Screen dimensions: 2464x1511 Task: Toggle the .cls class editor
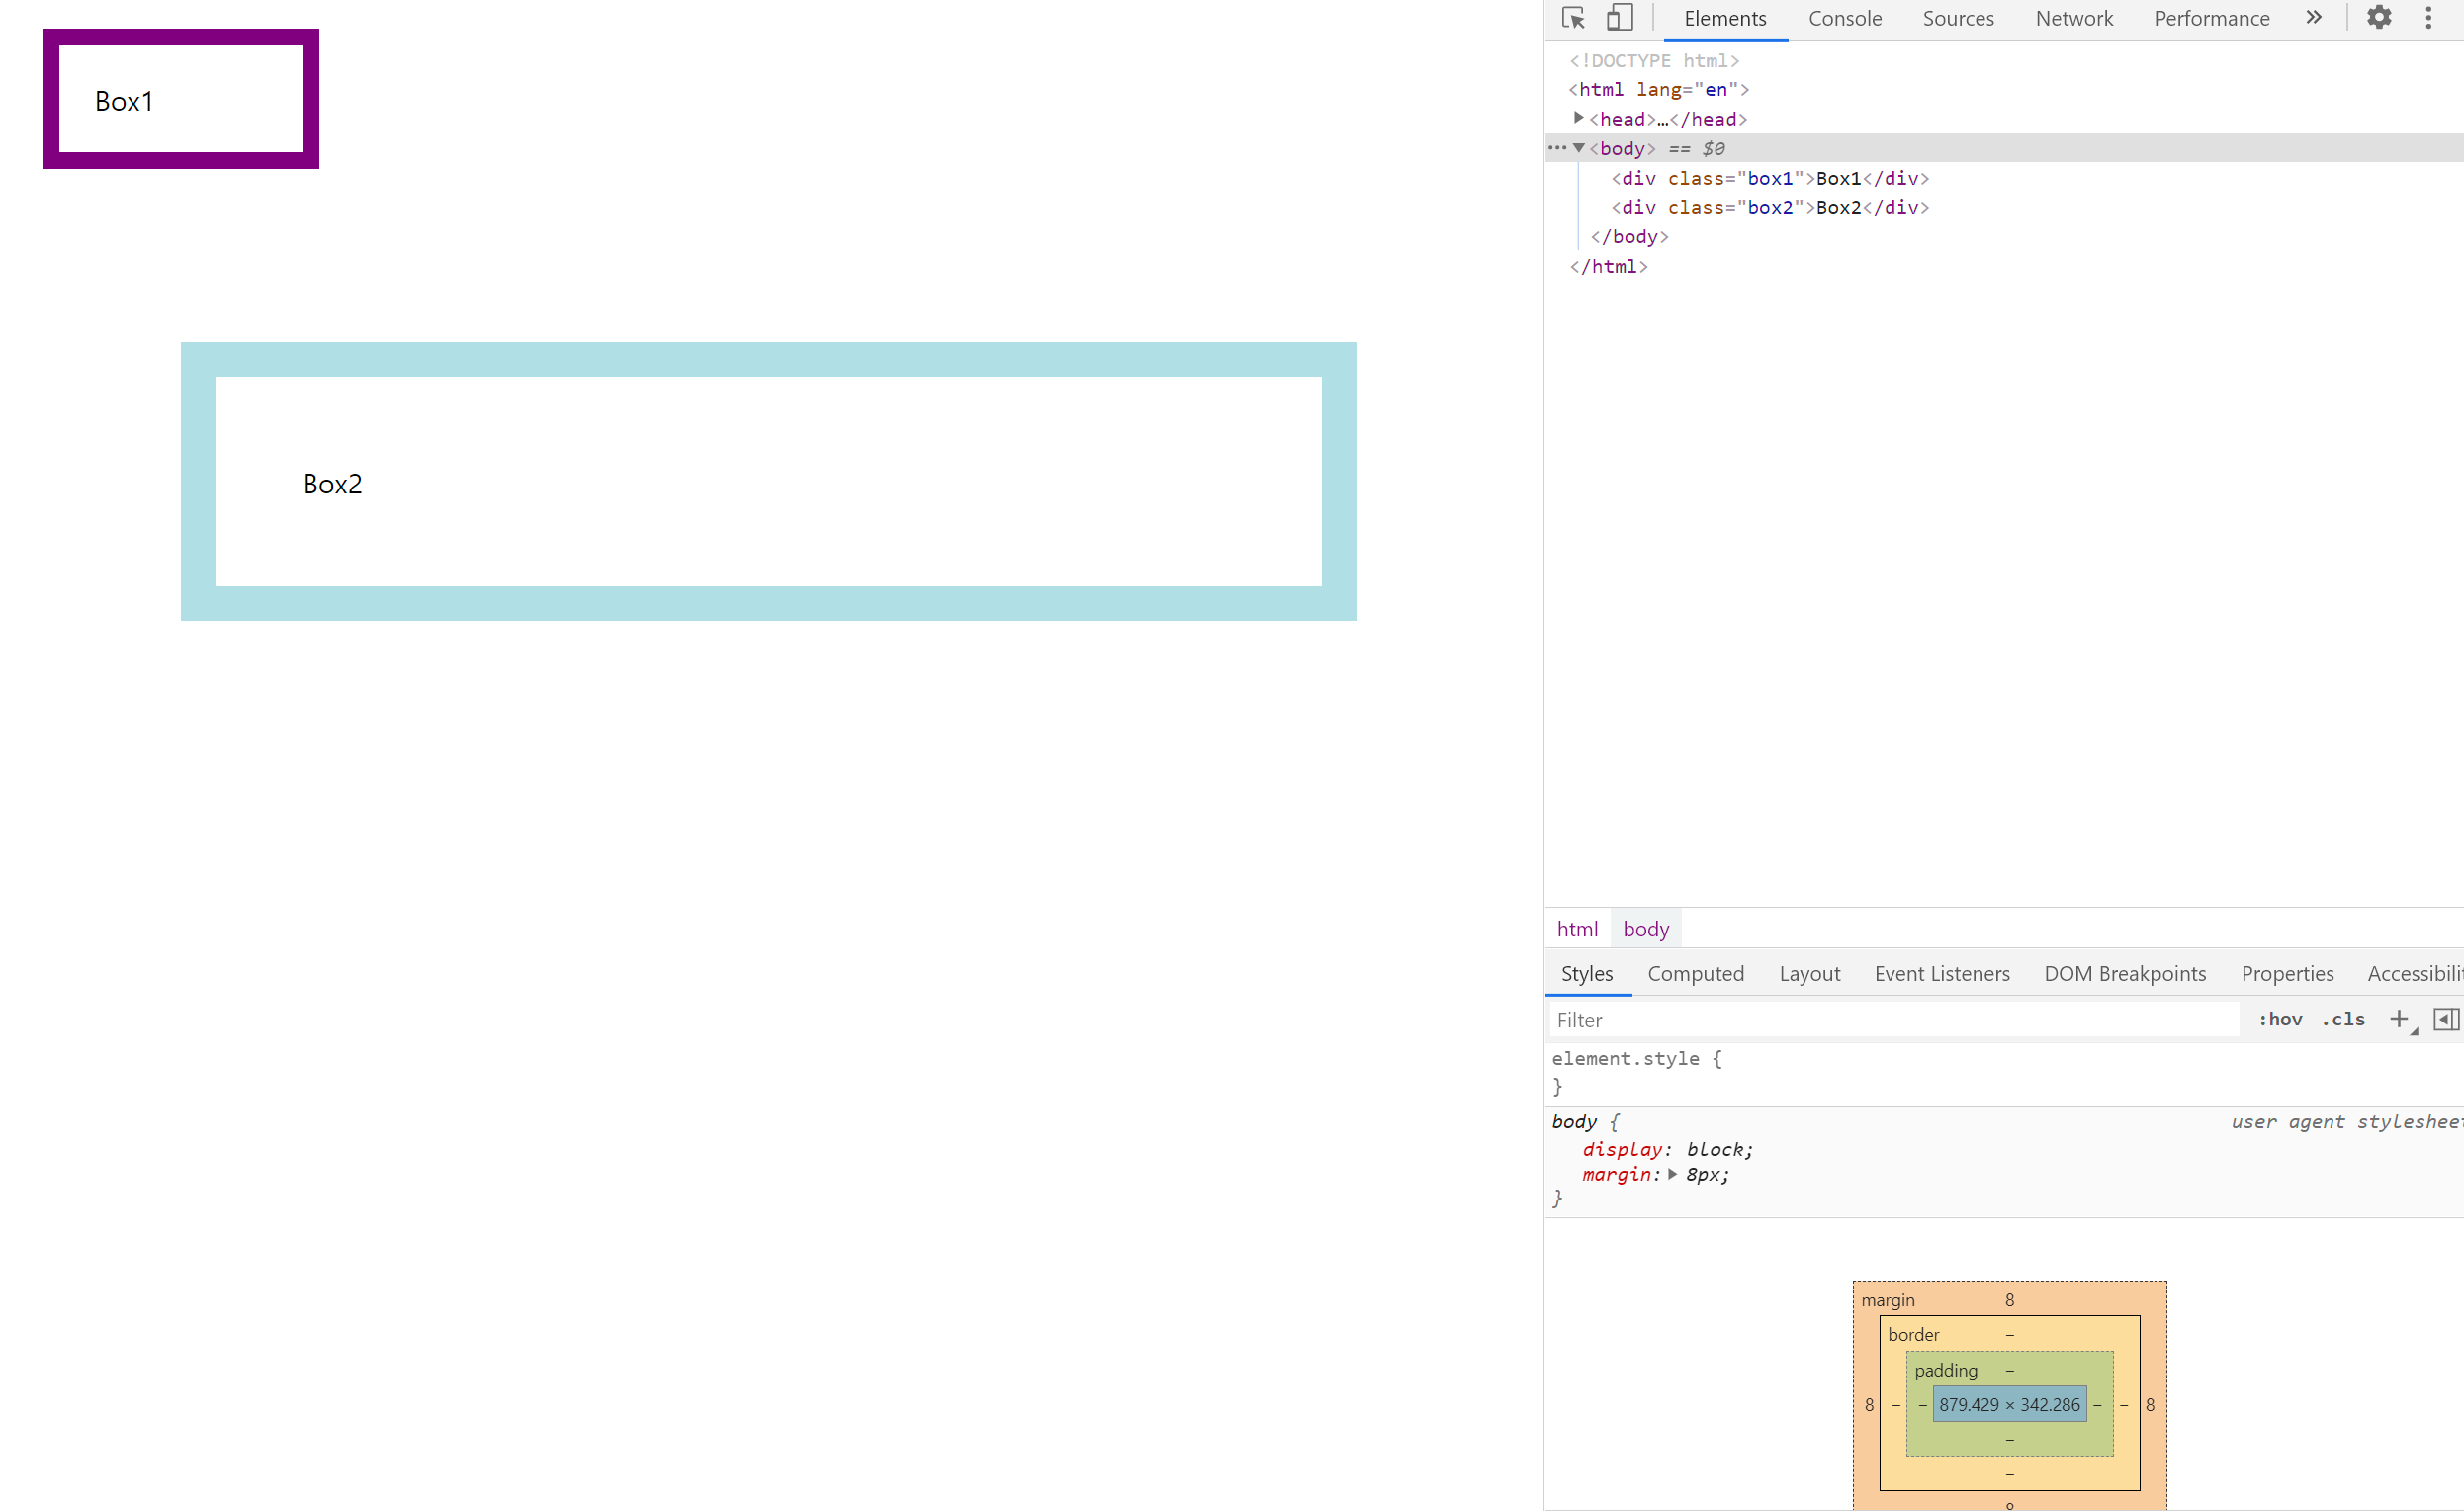click(x=2343, y=1019)
